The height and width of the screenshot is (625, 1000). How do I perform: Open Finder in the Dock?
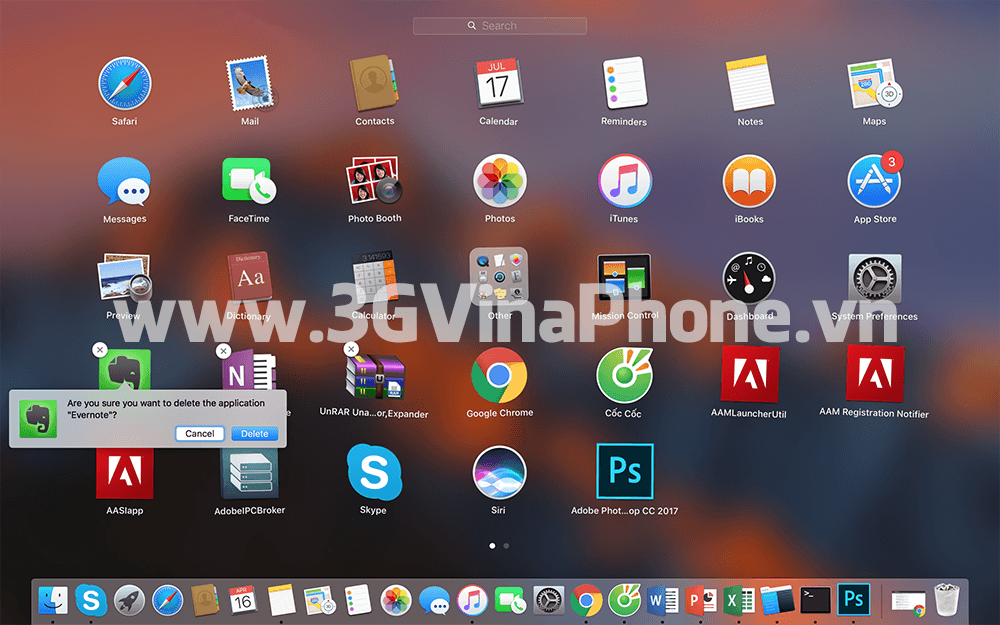pos(53,600)
